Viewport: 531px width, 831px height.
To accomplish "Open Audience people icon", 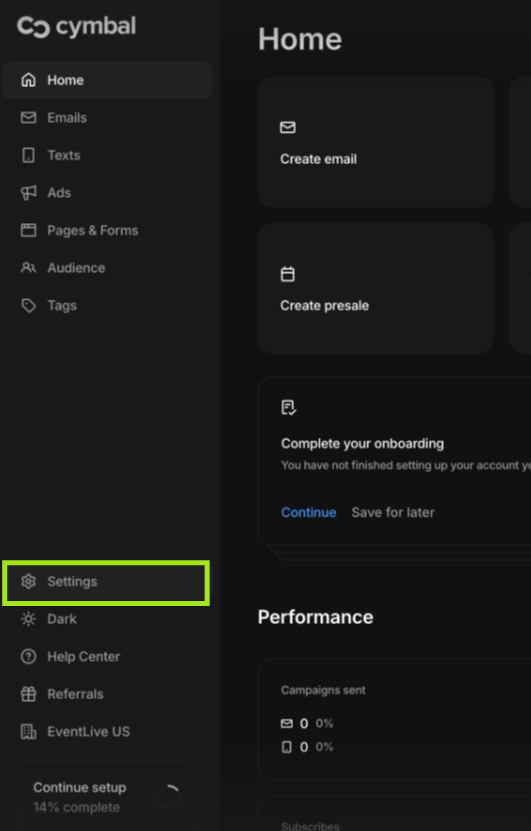I will [x=29, y=268].
